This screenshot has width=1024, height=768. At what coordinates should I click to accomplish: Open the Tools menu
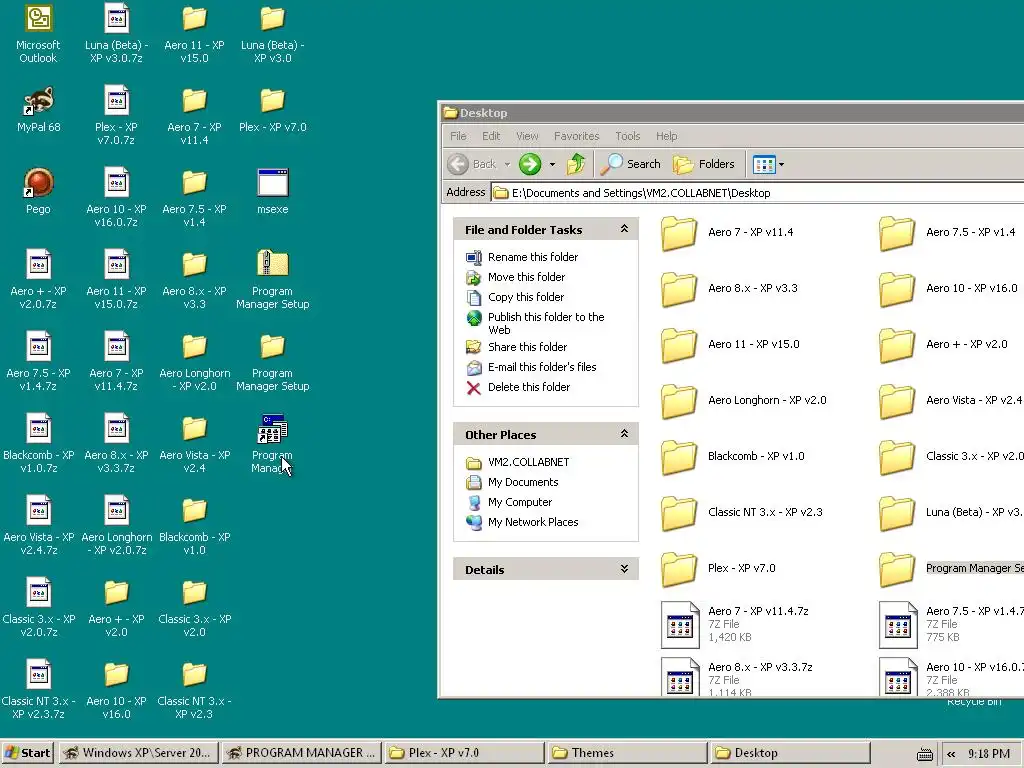[628, 136]
